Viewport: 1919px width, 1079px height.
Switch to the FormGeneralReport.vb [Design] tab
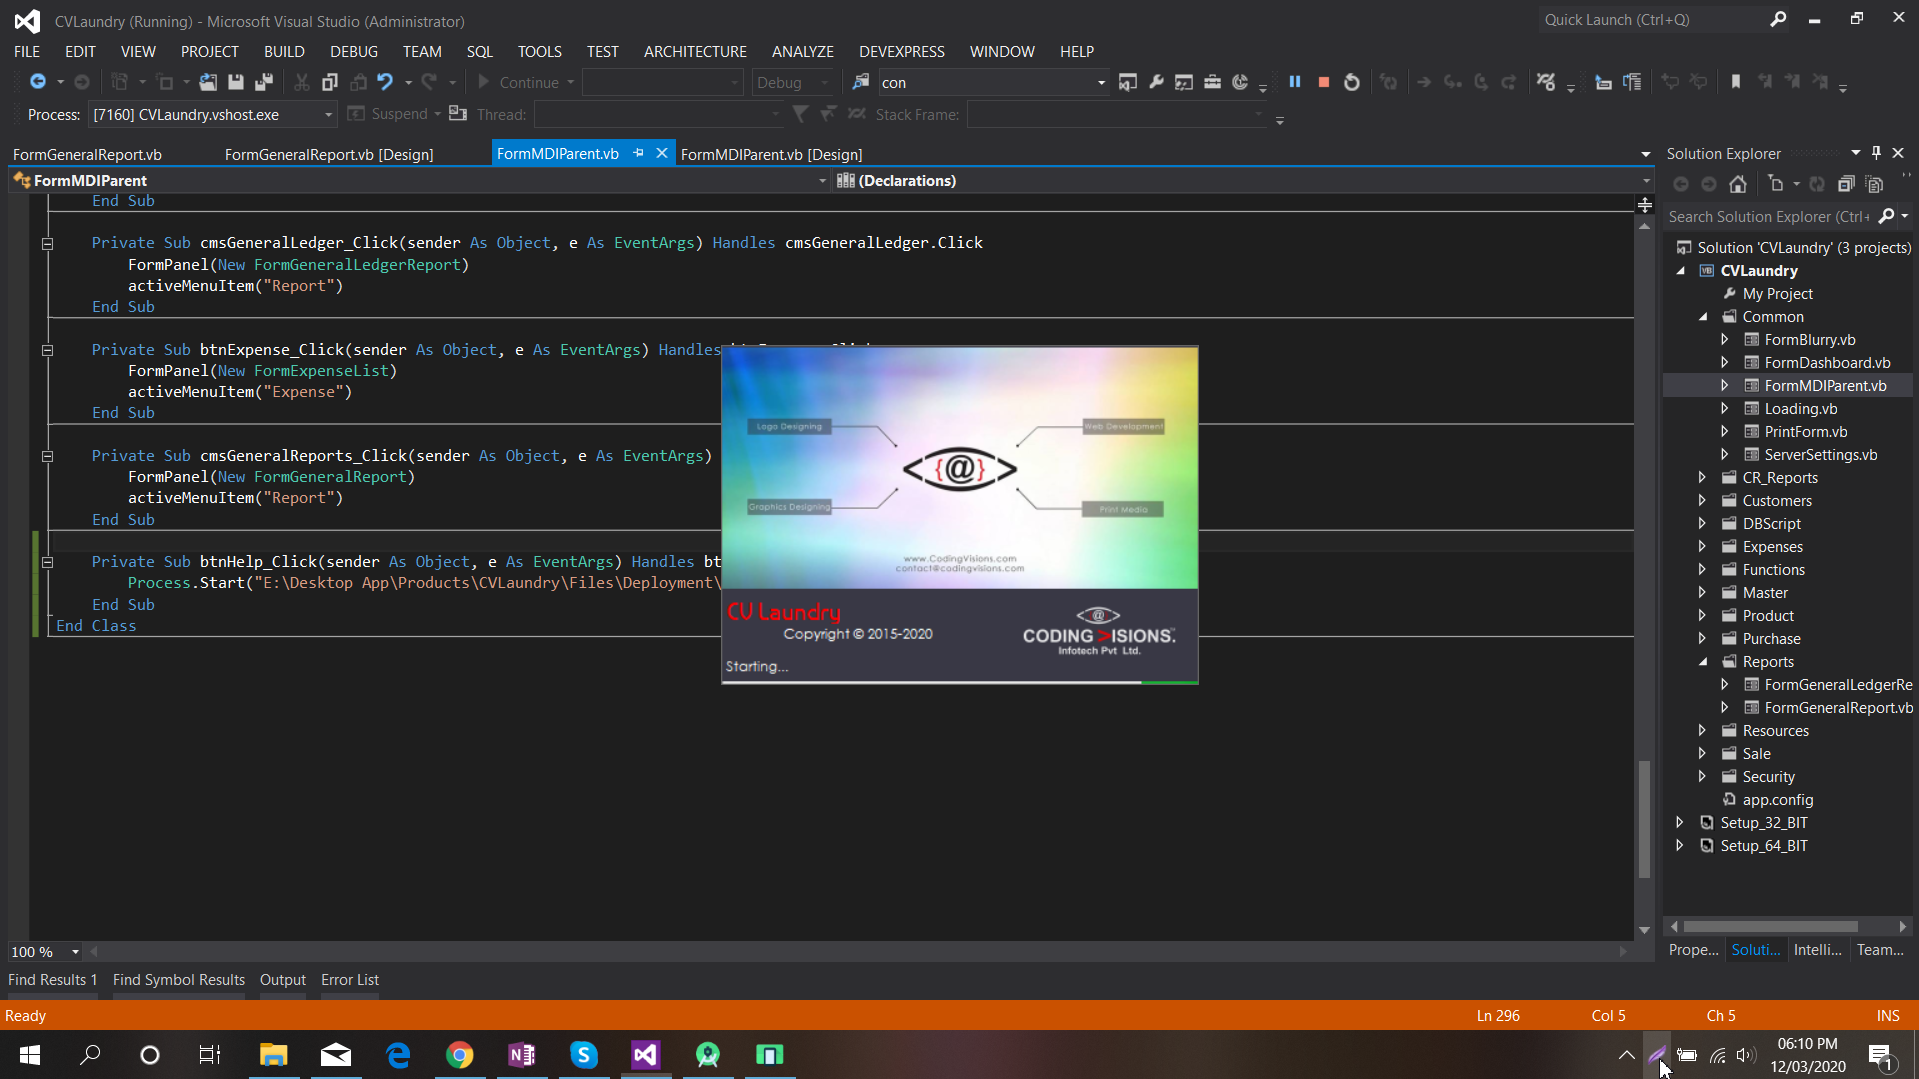click(328, 154)
